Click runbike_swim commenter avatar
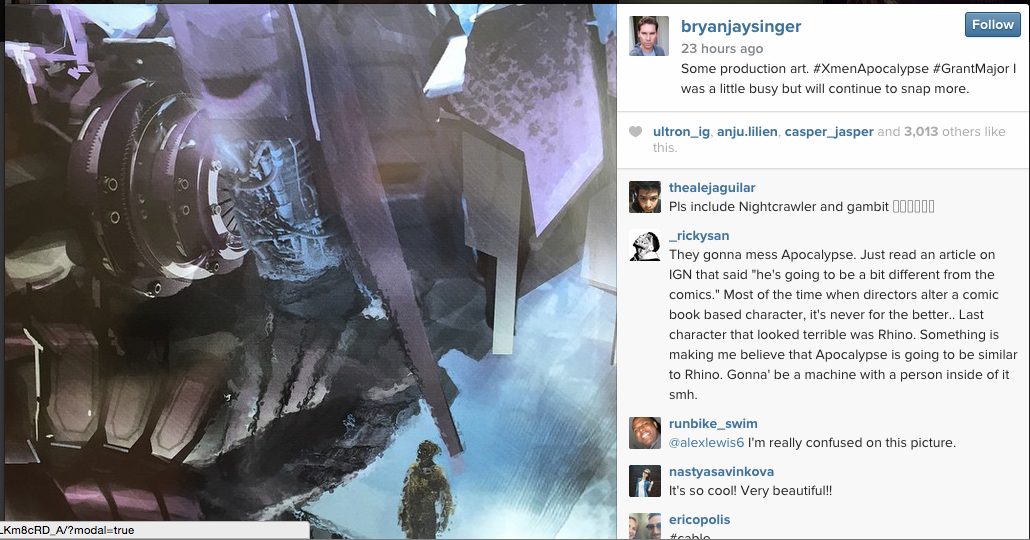Screen dimensions: 1030x540 point(645,433)
